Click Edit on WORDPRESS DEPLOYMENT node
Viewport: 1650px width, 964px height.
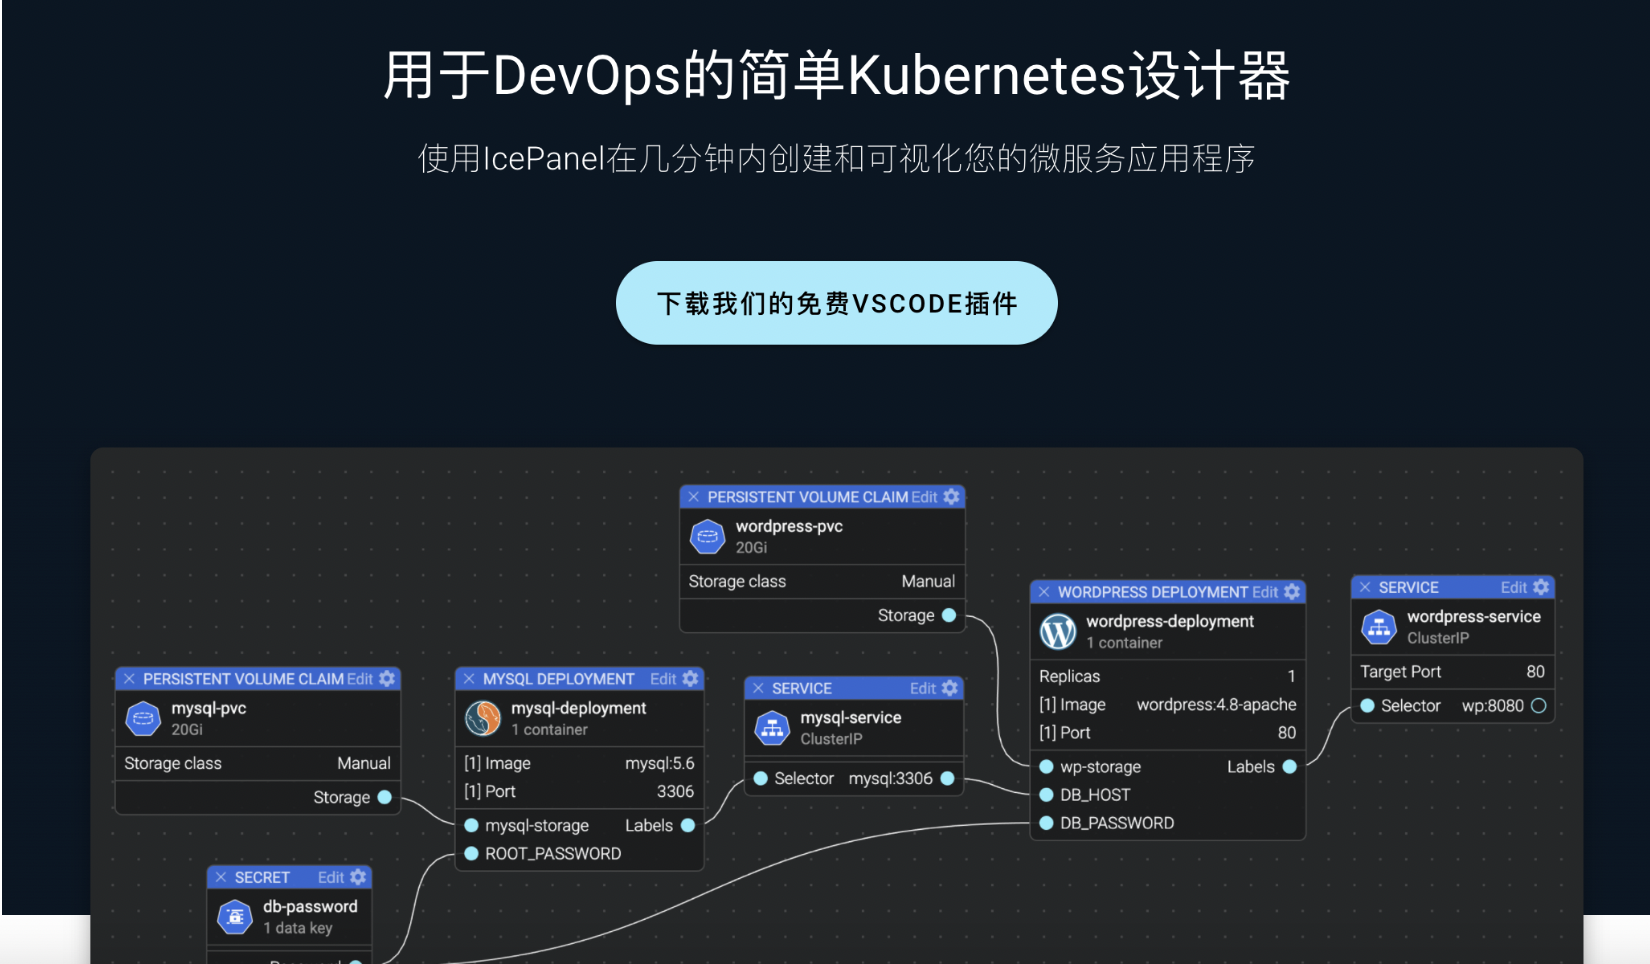1265,592
